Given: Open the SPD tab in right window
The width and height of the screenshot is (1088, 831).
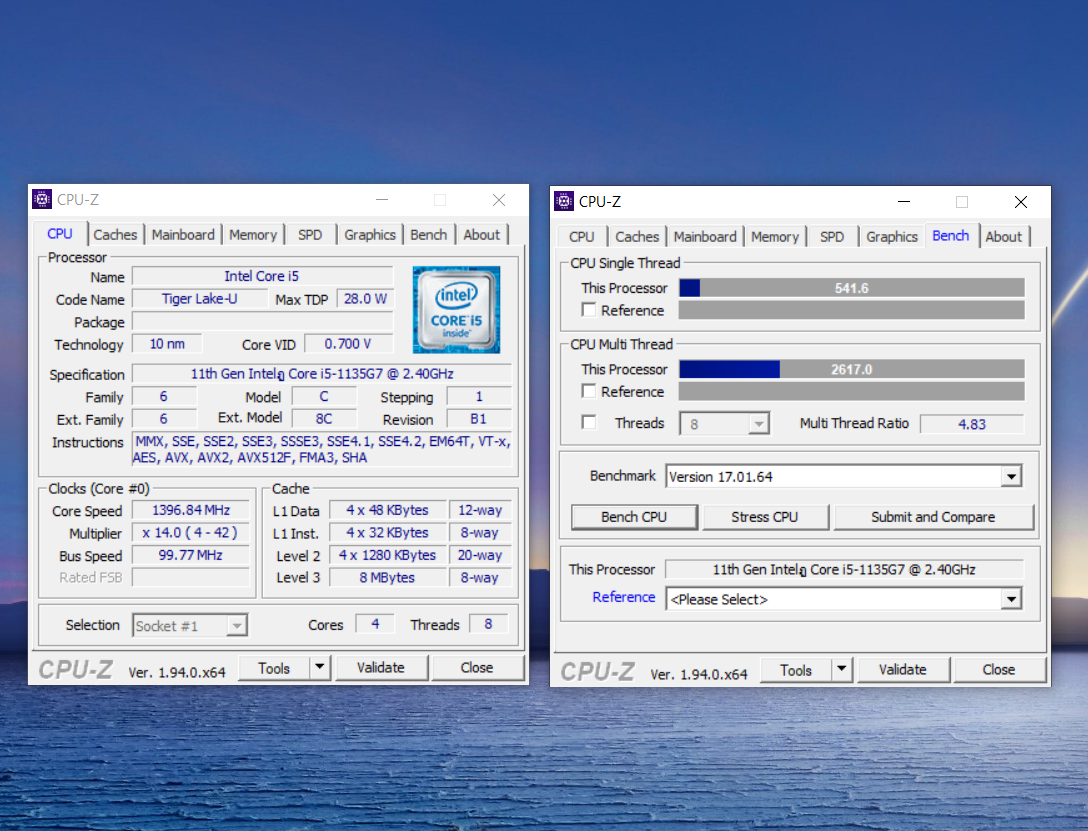Looking at the screenshot, I should (832, 237).
